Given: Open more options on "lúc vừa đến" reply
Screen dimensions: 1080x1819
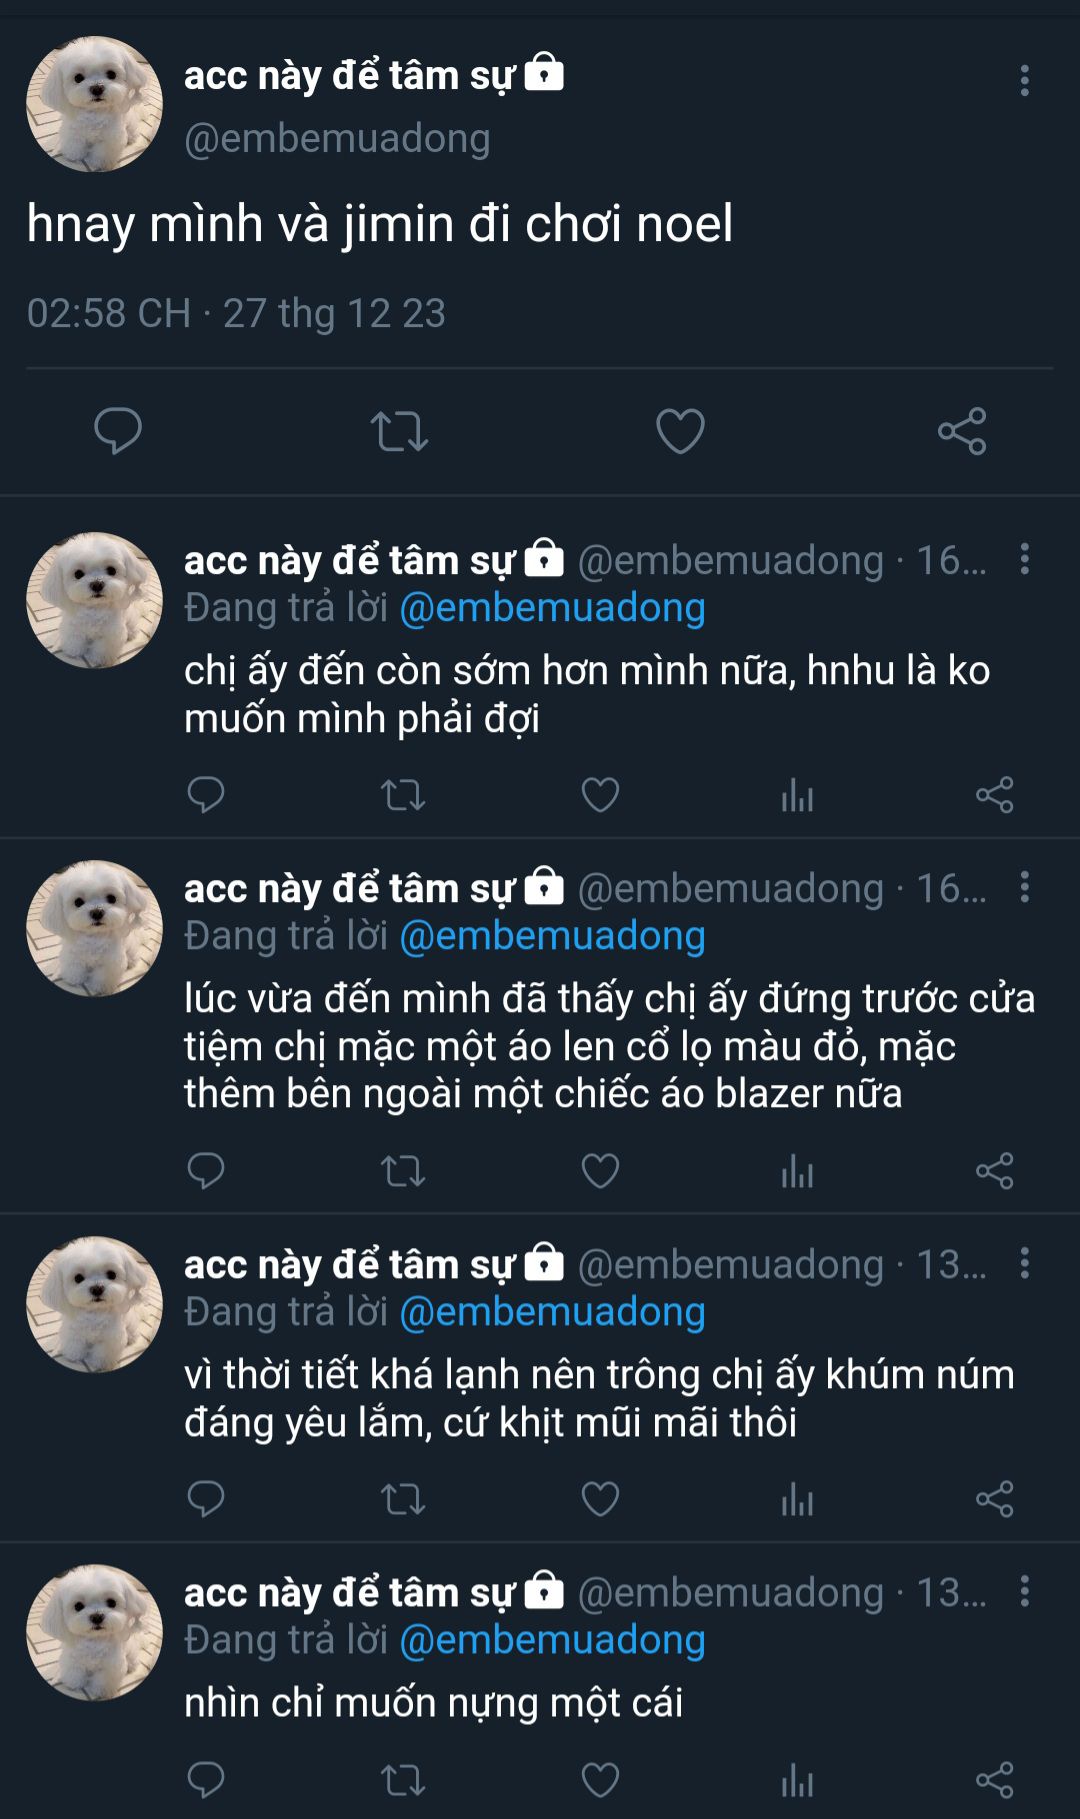Looking at the screenshot, I should (1024, 887).
